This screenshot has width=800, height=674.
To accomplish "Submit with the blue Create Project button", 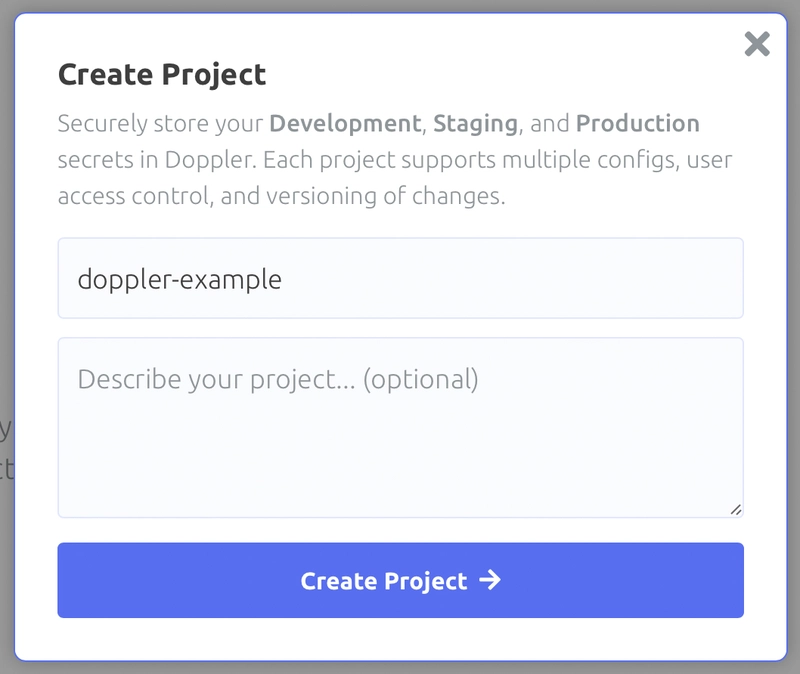I will [x=401, y=580].
